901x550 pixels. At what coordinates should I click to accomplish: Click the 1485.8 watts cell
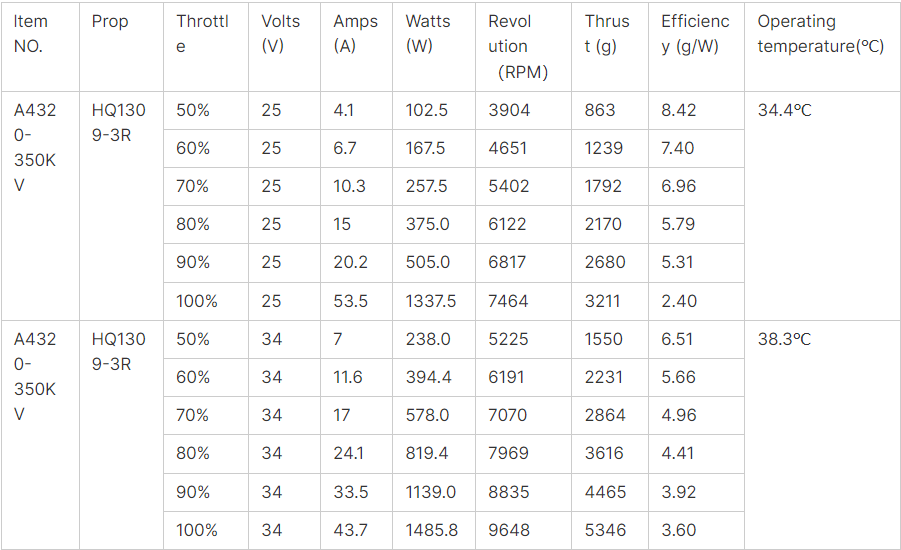[431, 530]
